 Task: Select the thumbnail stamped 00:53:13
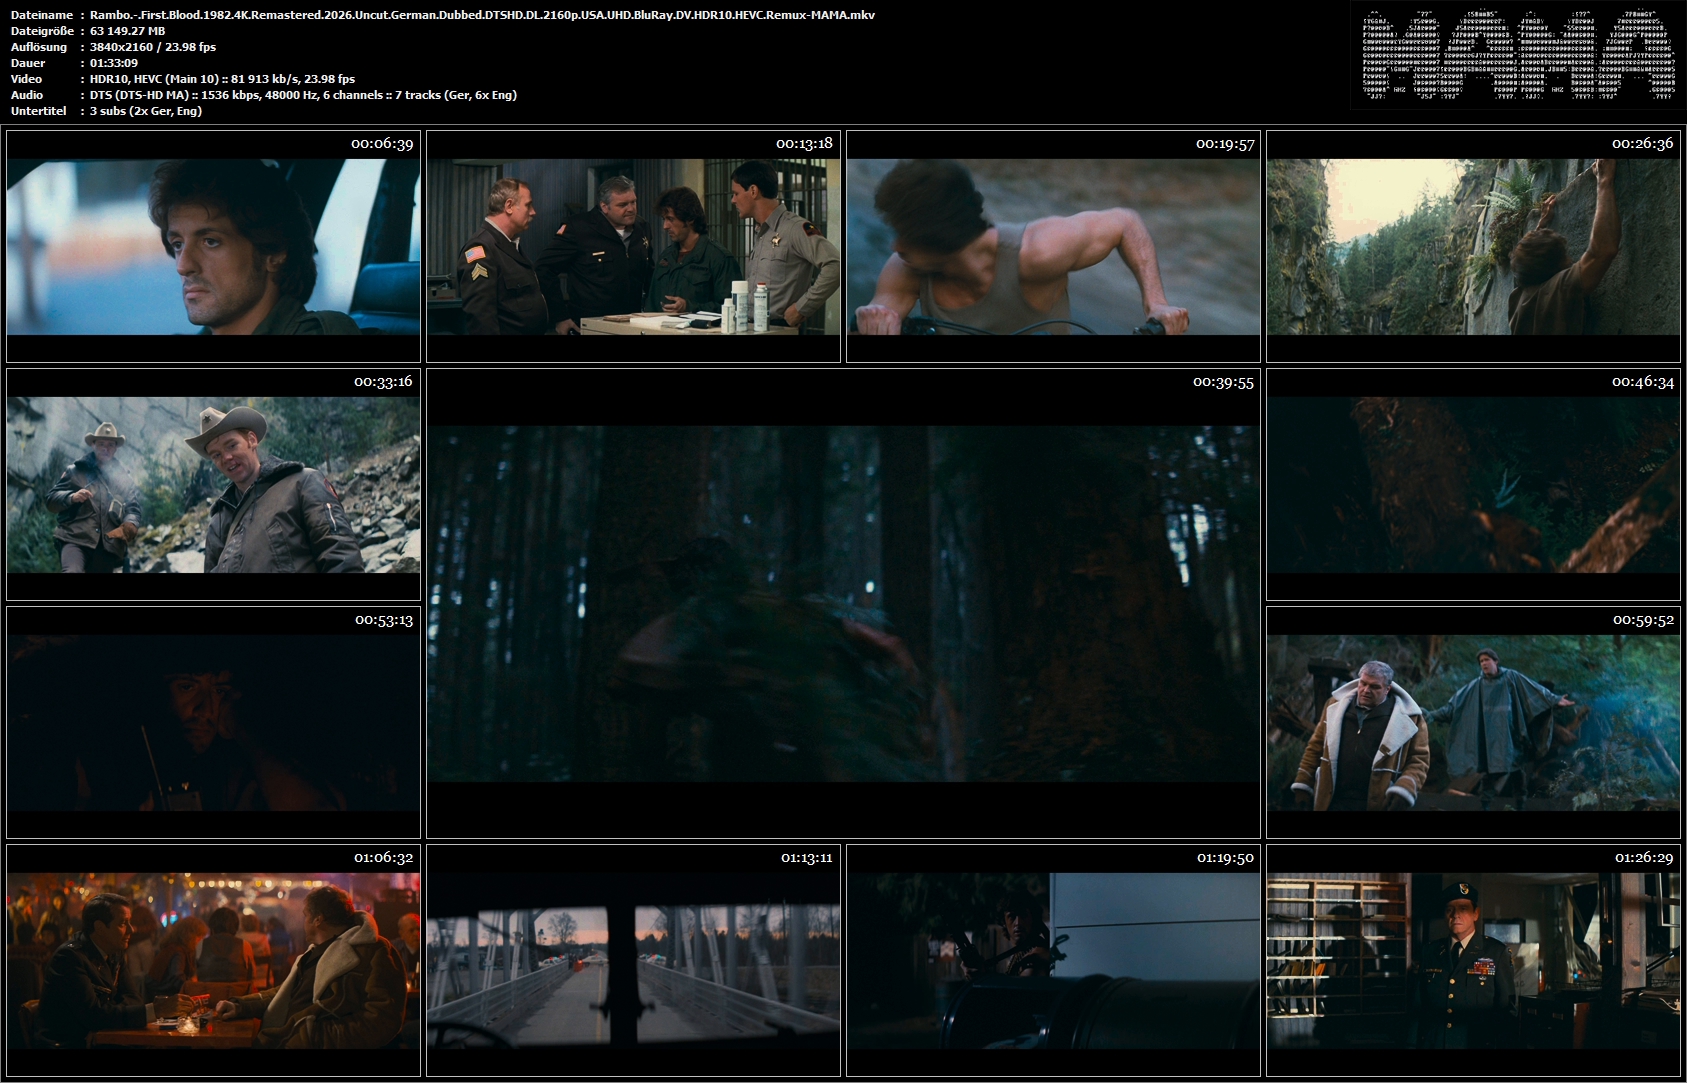(213, 722)
